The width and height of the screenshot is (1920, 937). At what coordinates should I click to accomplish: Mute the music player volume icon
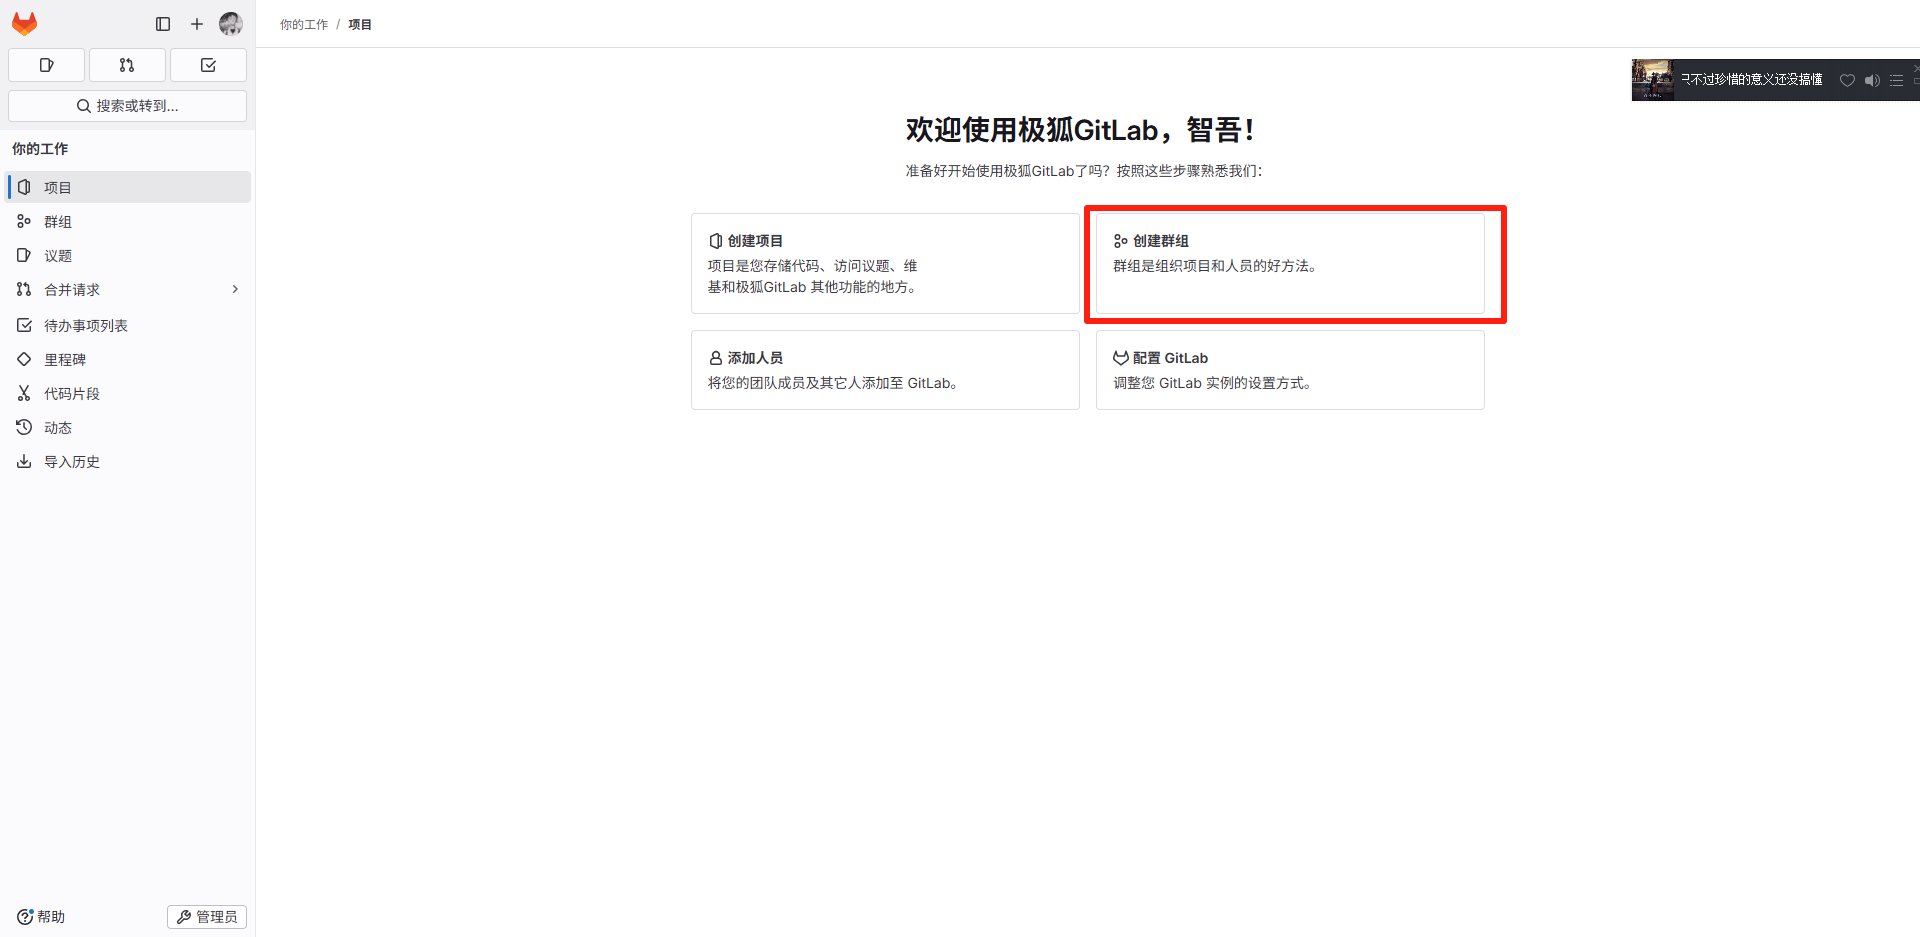(x=1872, y=80)
